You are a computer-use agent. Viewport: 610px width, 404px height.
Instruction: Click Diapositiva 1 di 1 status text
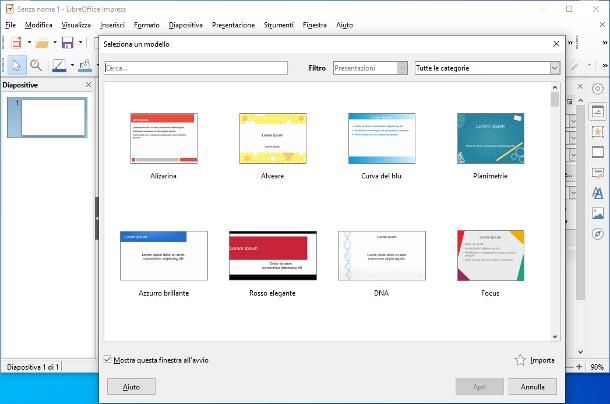tap(33, 367)
